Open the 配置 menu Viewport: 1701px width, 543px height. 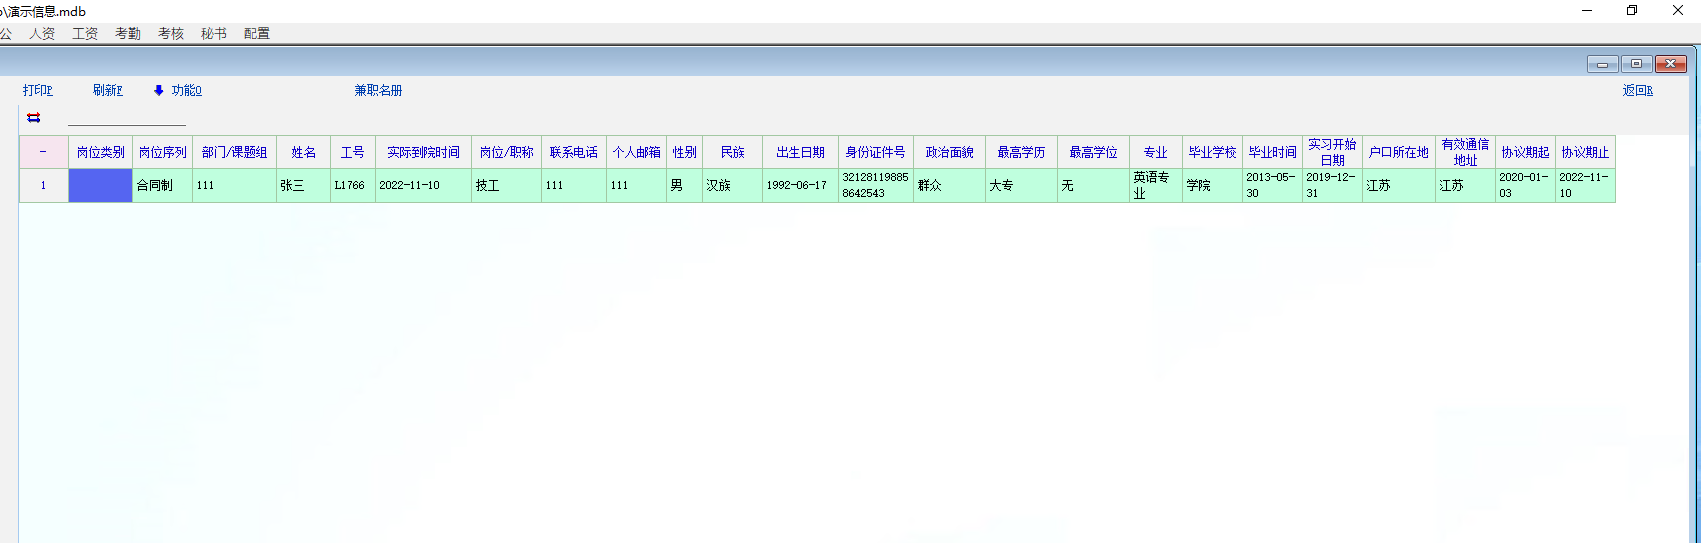click(257, 34)
